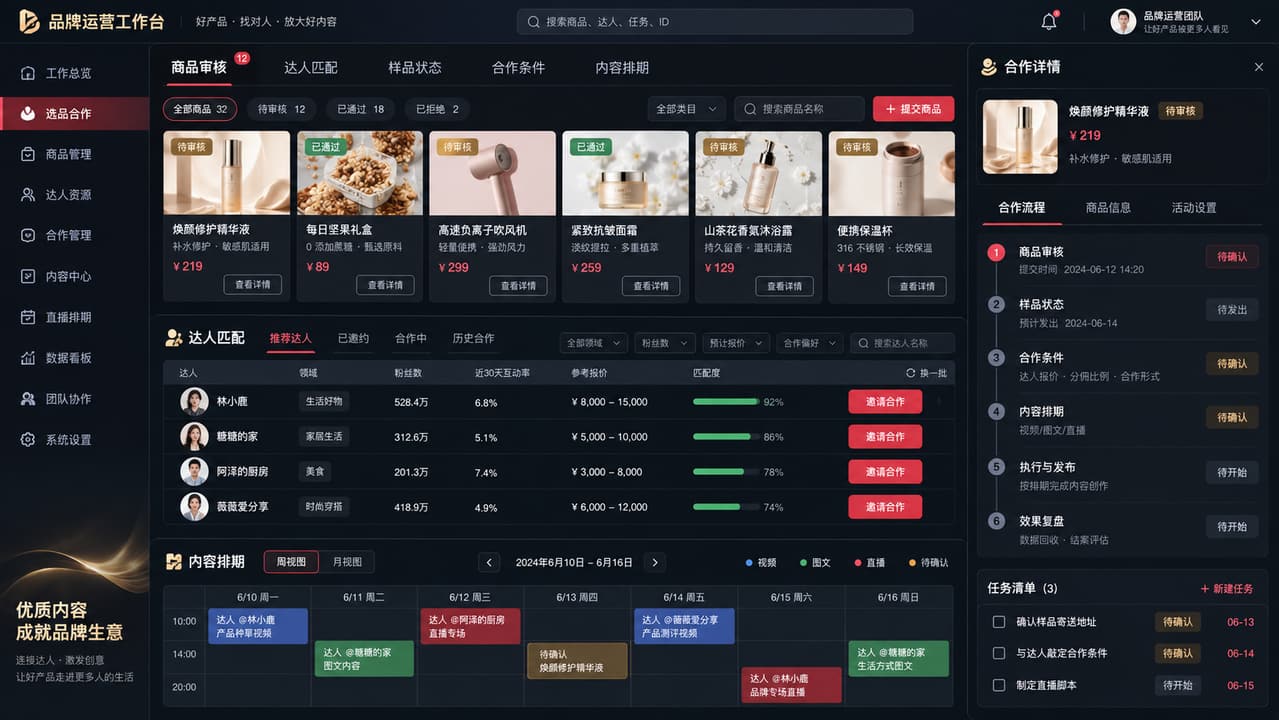This screenshot has width=1279, height=720.
Task: Filter products by 已通过 18
Action: coord(360,109)
